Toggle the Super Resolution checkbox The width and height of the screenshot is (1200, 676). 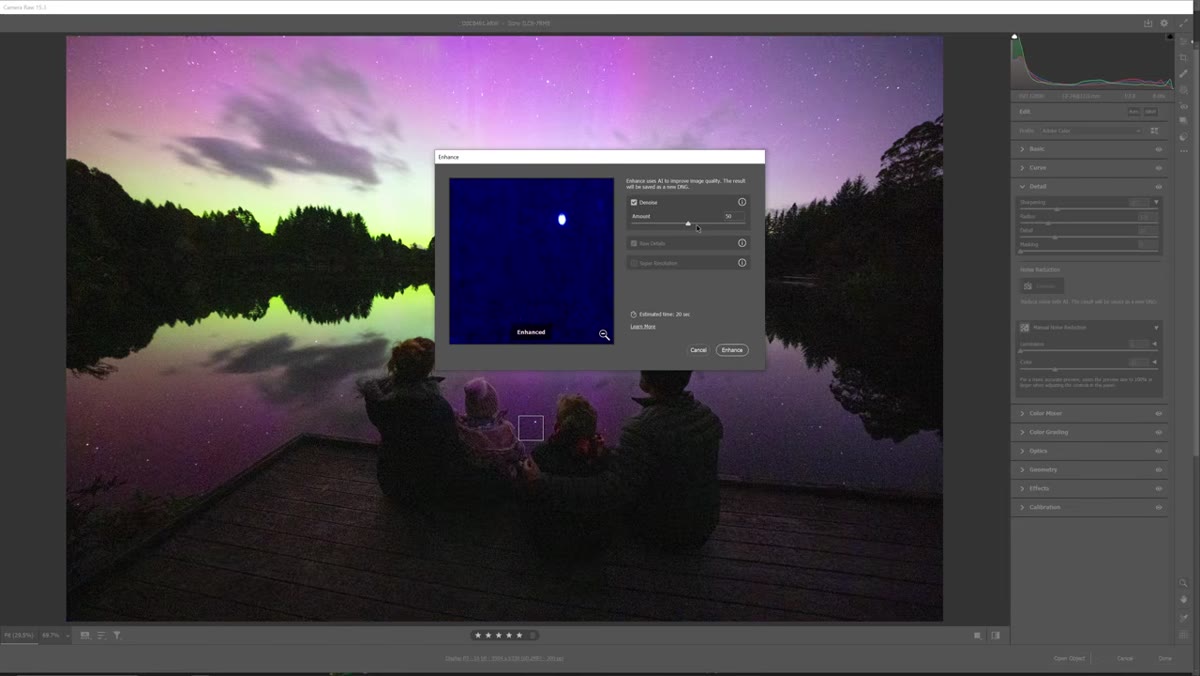click(x=634, y=263)
